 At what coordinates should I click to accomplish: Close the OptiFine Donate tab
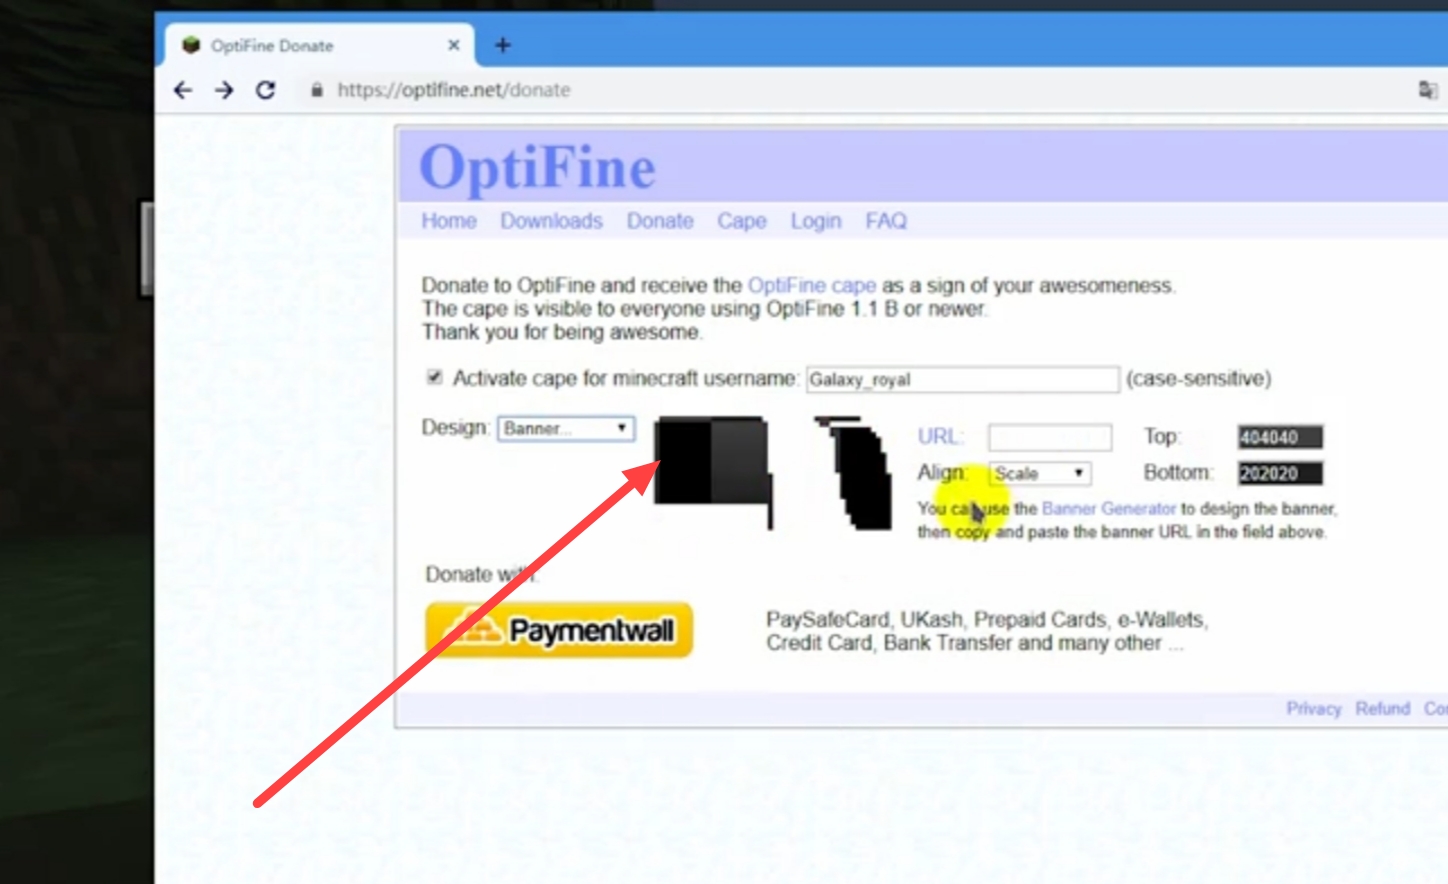[x=453, y=45]
